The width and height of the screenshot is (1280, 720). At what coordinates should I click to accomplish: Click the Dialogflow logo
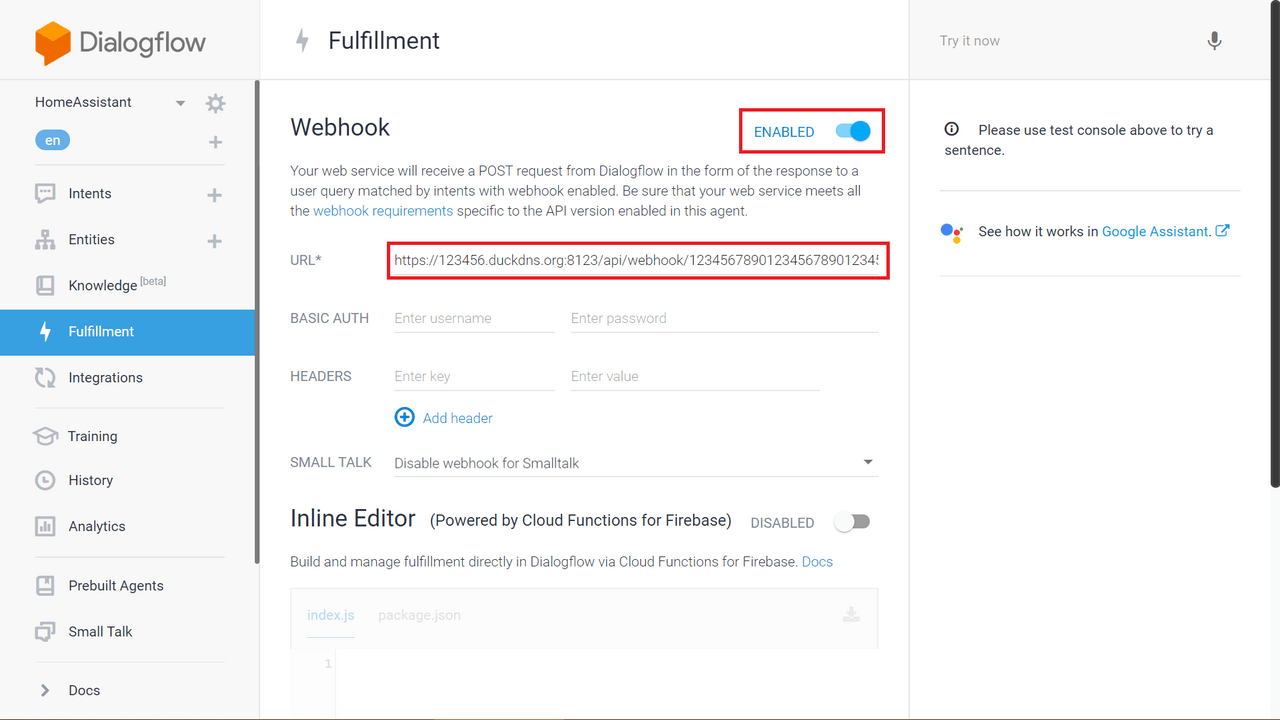[120, 42]
